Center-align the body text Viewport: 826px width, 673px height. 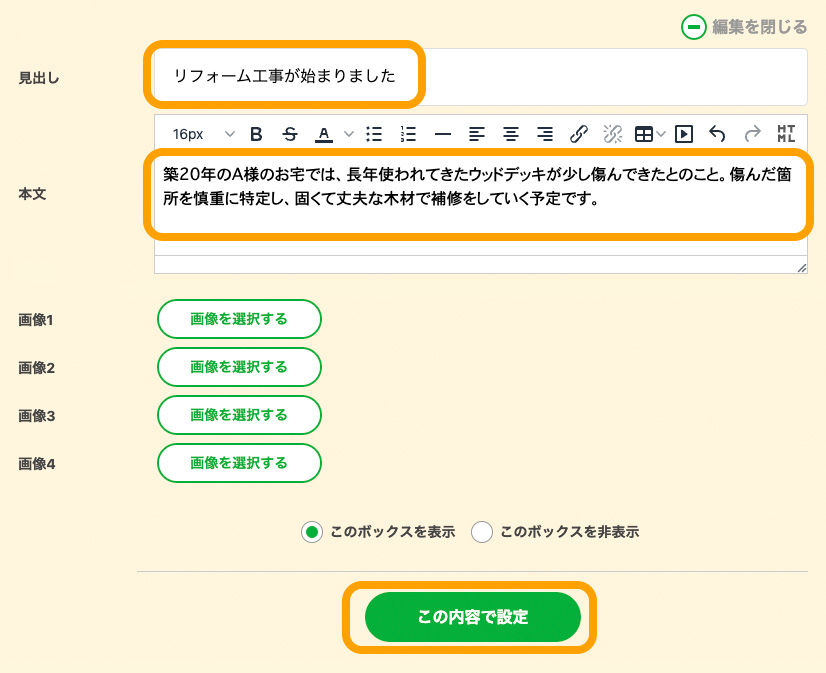point(511,134)
